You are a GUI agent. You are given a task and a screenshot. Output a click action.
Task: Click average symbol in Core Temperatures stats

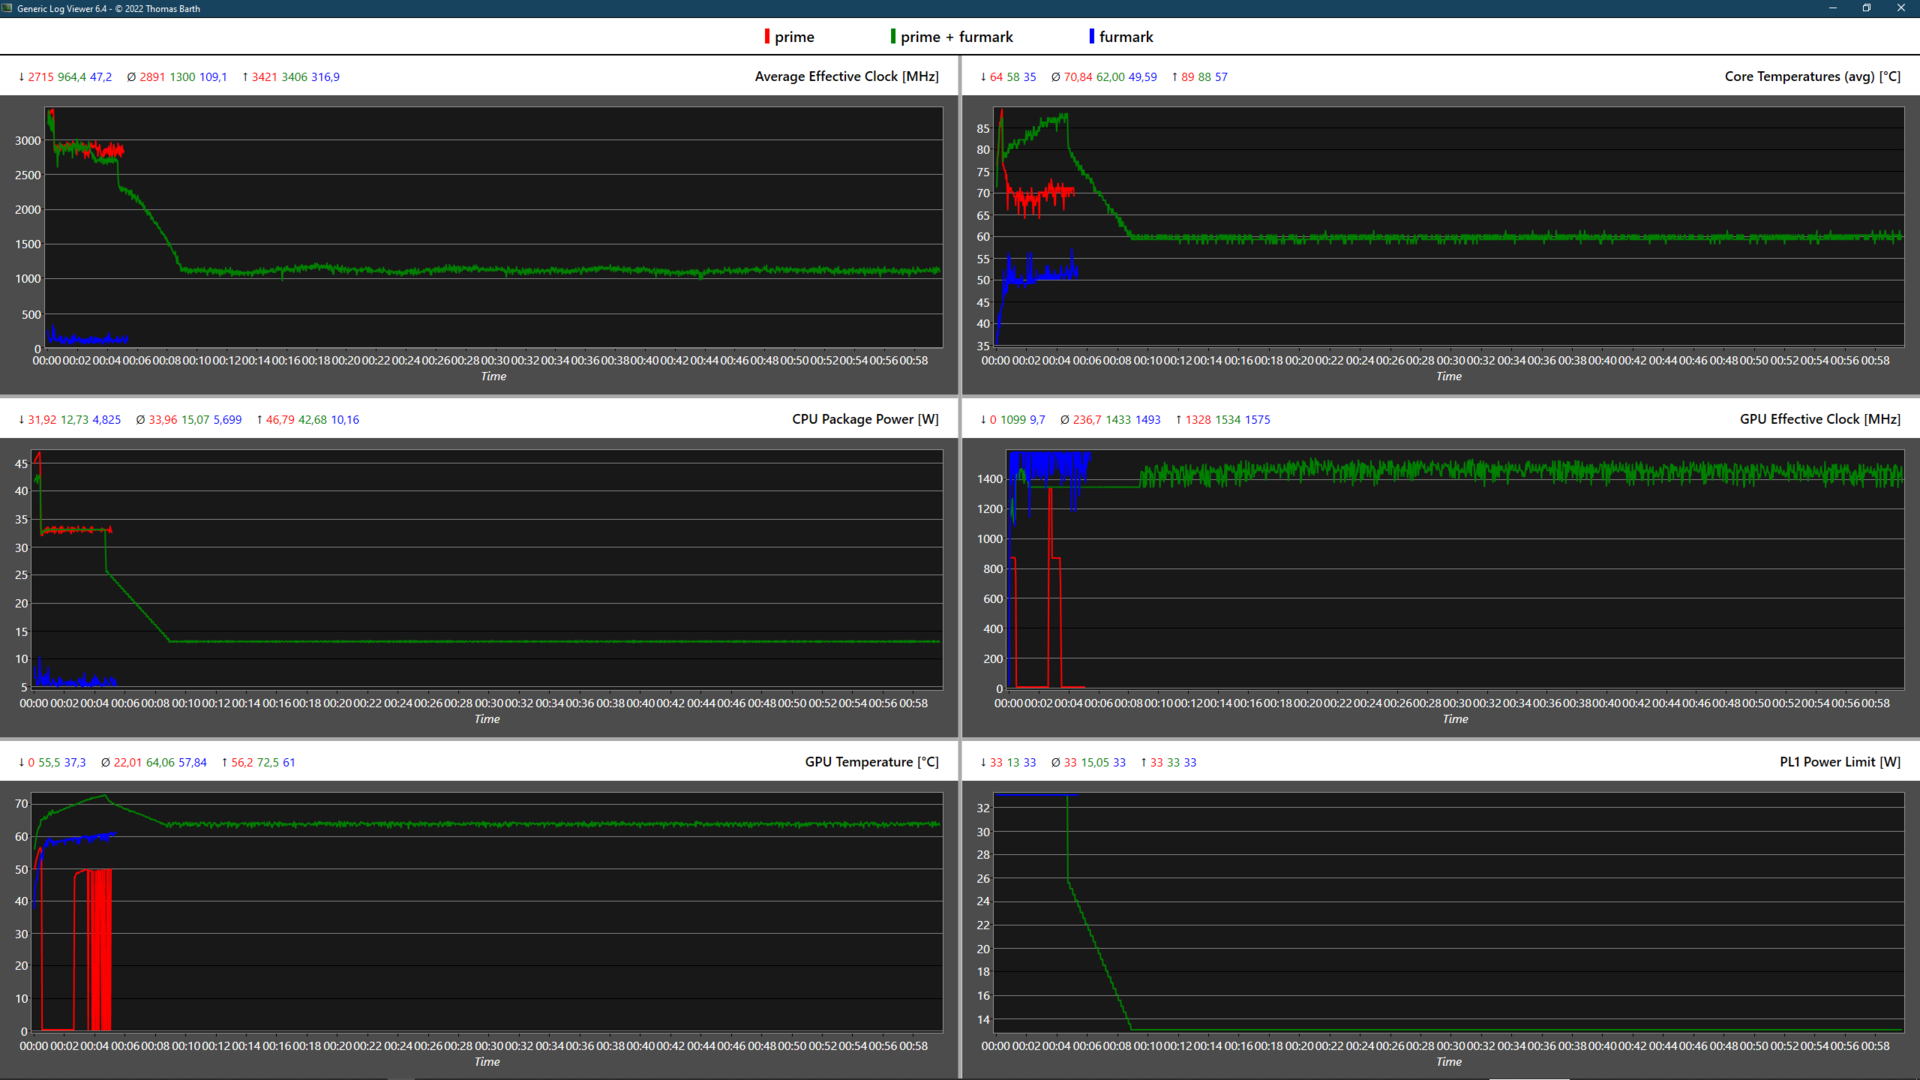point(1055,77)
